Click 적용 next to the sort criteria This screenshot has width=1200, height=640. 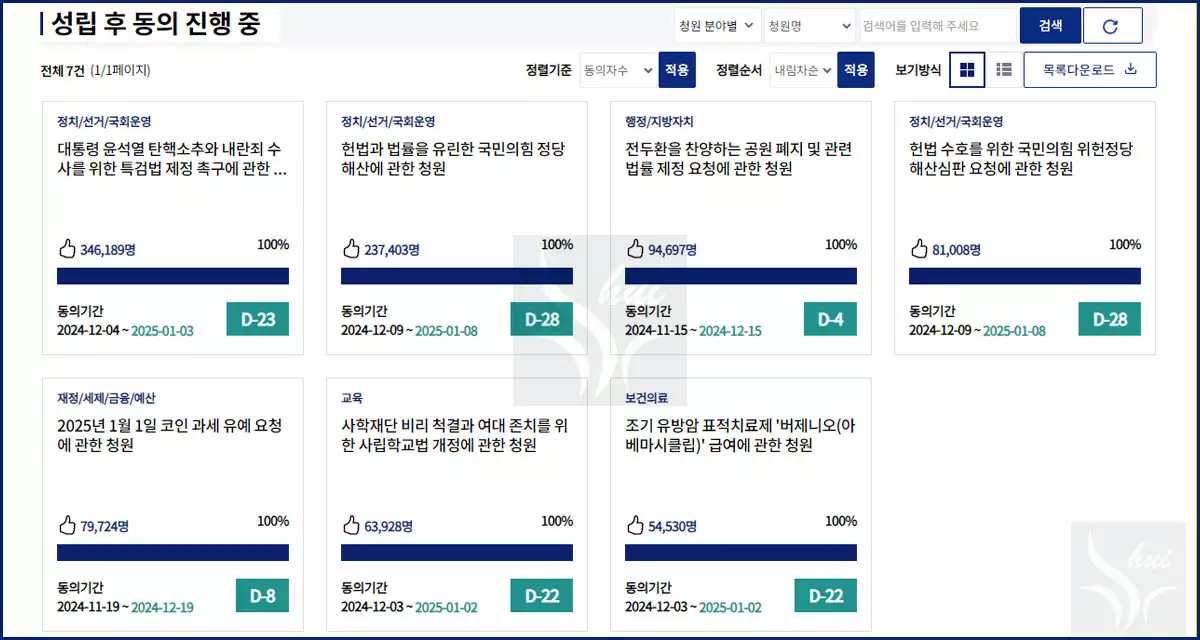point(676,71)
